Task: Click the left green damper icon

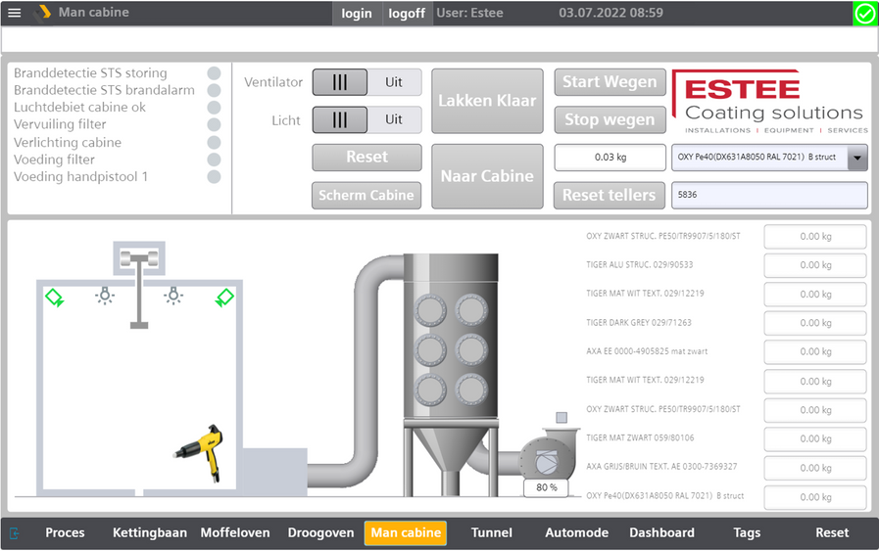Action: (54, 297)
